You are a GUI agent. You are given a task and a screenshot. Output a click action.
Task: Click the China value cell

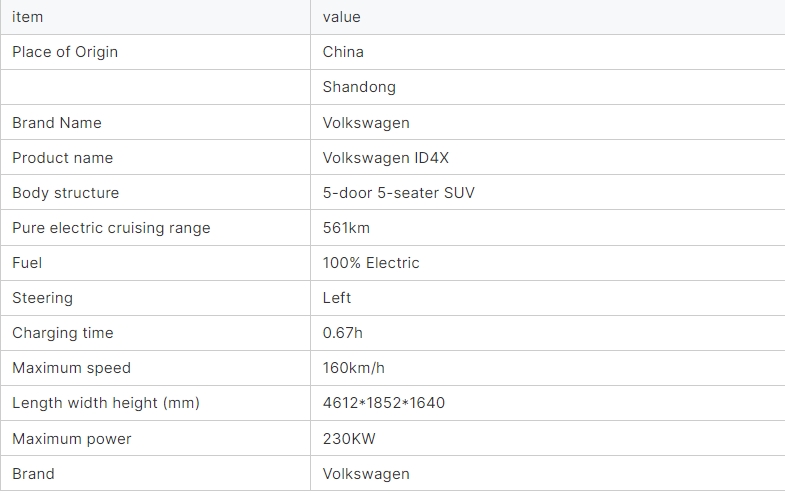coord(343,52)
